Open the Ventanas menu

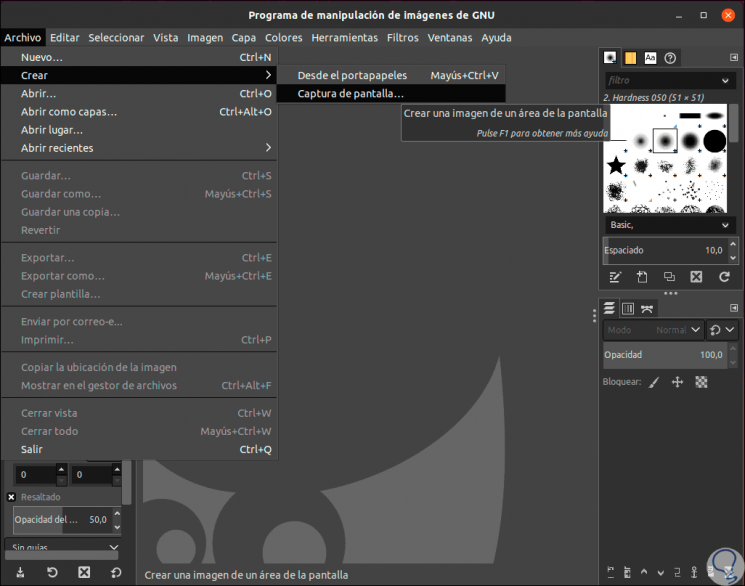point(449,38)
